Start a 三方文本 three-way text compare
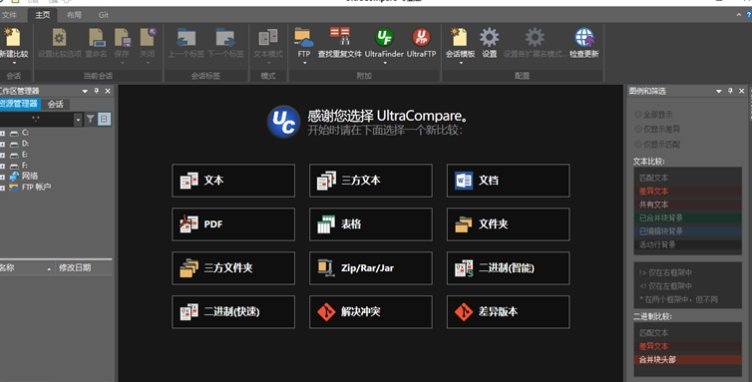Image resolution: width=752 pixels, height=382 pixels. tap(370, 180)
